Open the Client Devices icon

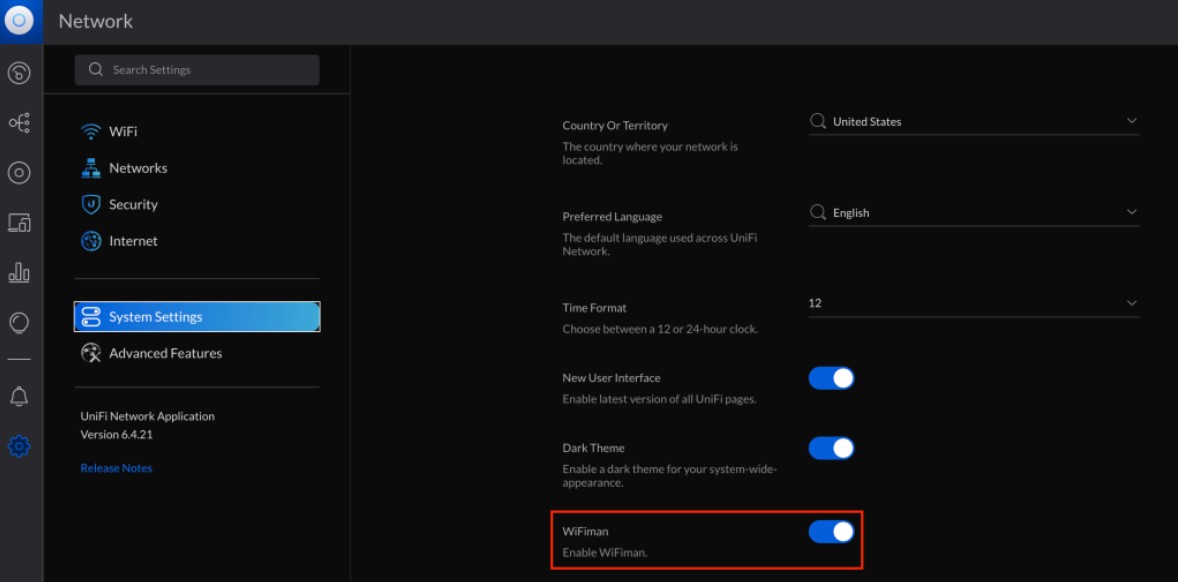click(x=19, y=222)
